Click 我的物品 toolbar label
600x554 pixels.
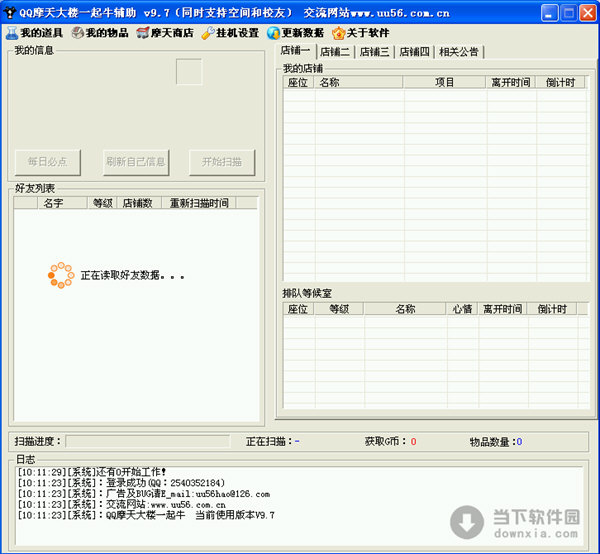pos(107,33)
